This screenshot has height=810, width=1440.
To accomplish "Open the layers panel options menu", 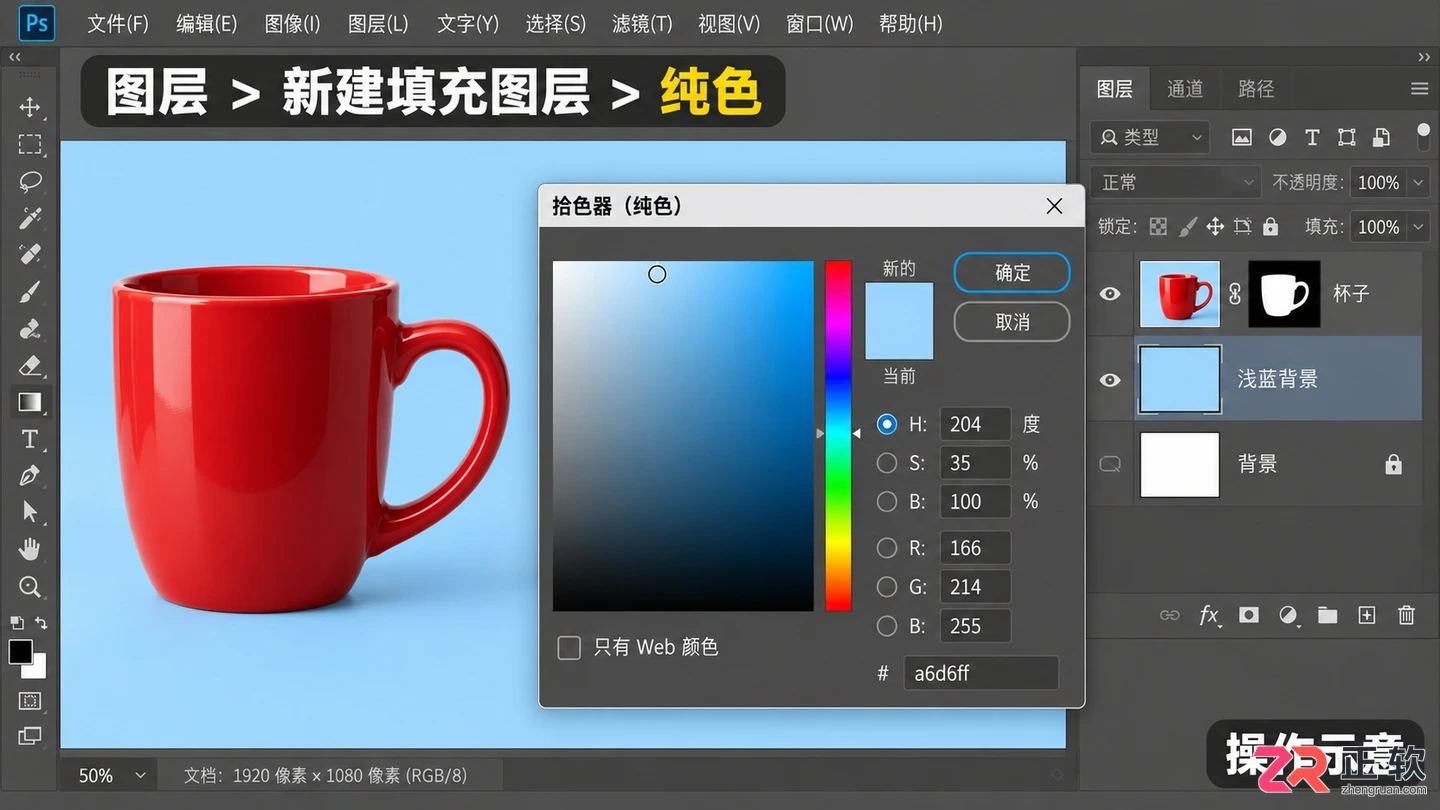I will coord(1419,89).
